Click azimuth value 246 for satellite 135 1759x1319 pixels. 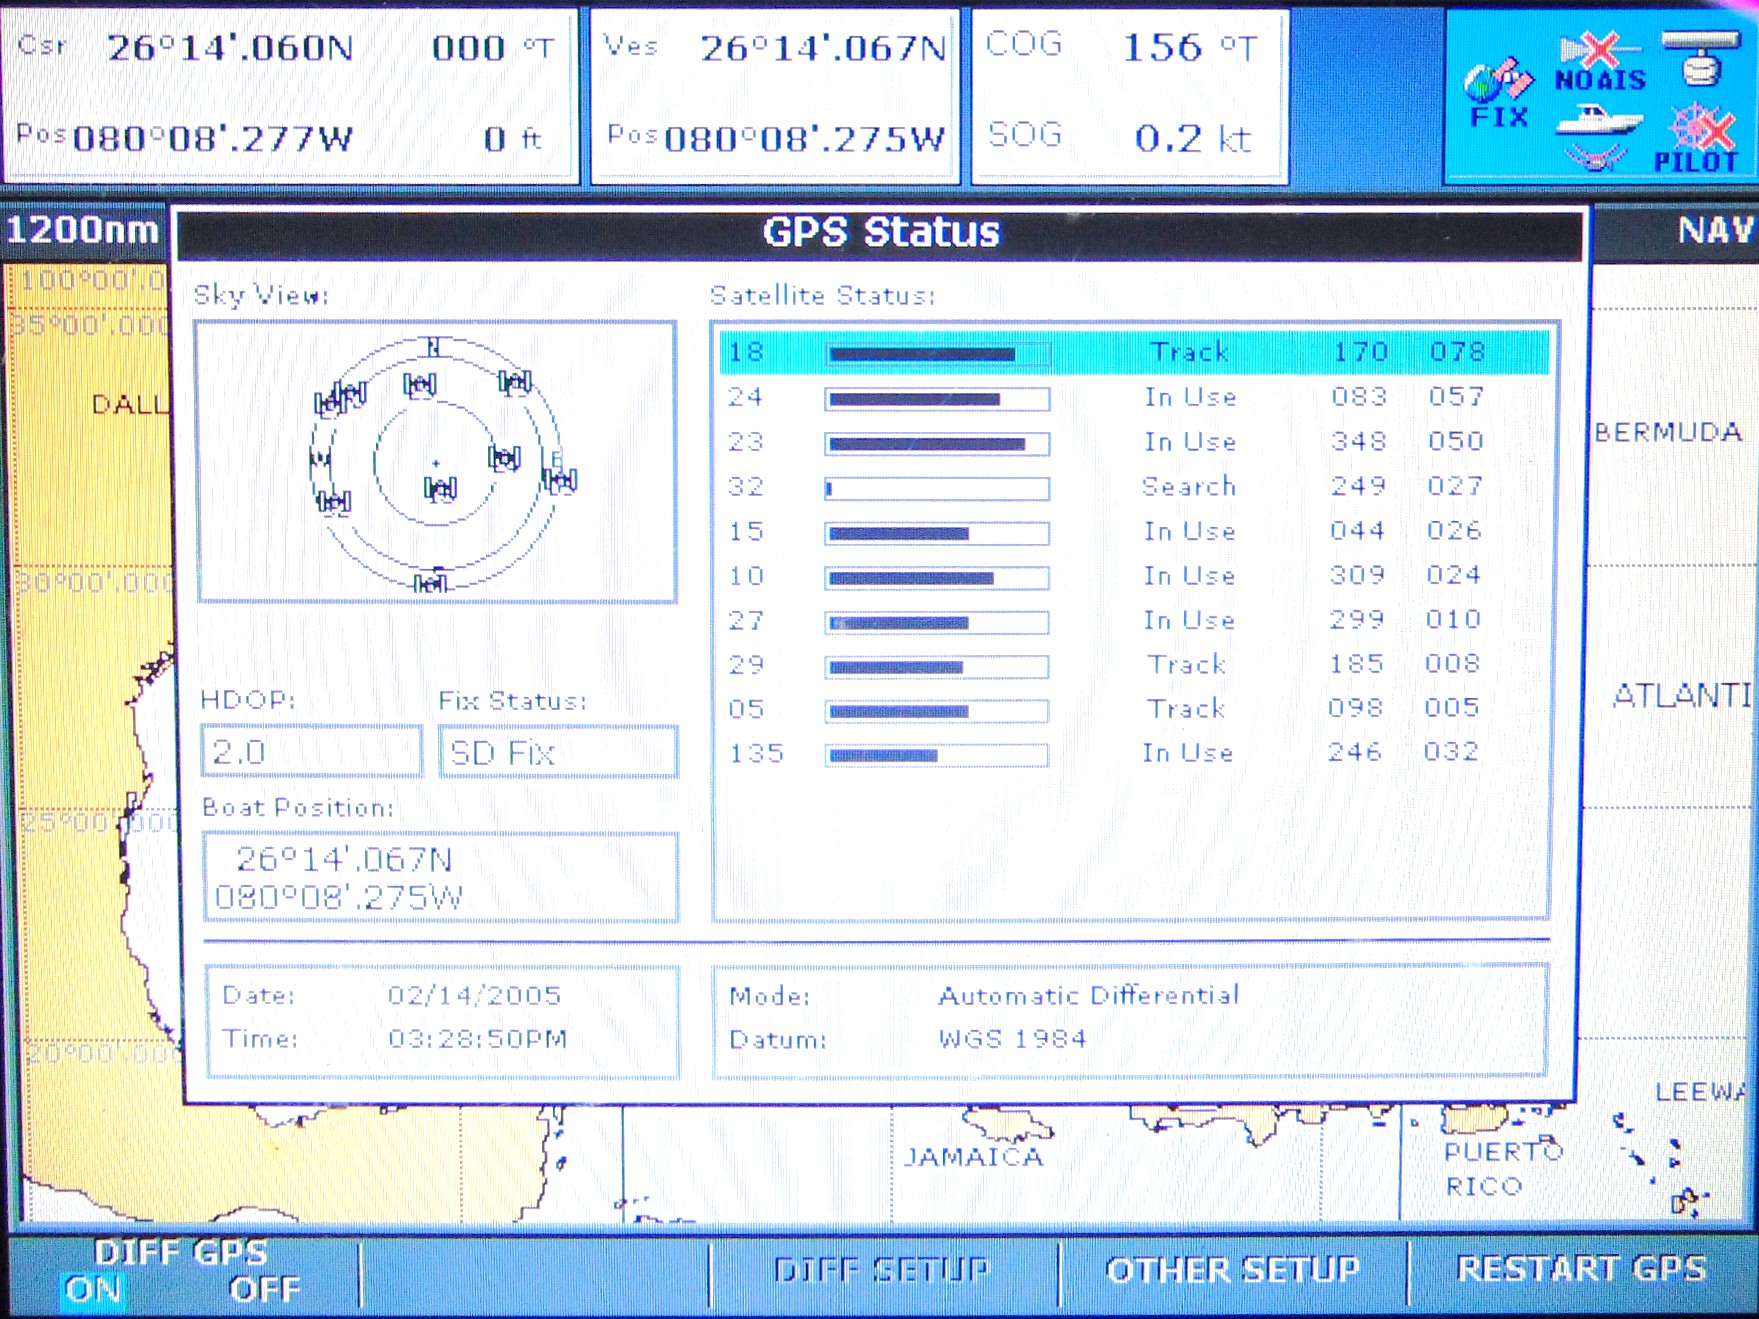[1355, 752]
